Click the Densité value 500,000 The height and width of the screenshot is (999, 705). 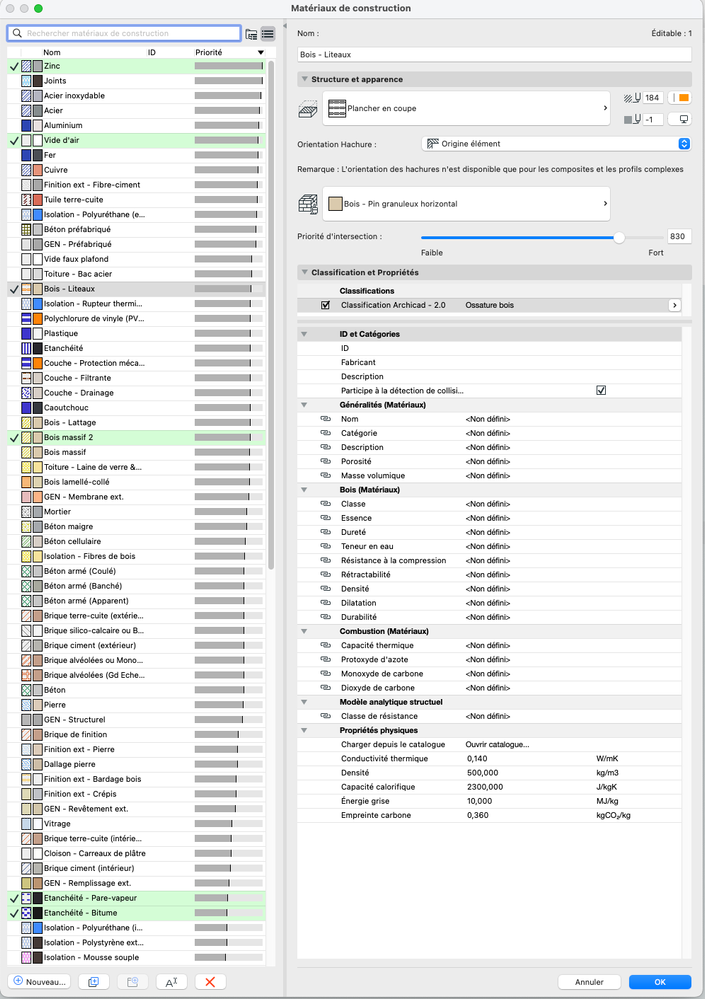482,773
